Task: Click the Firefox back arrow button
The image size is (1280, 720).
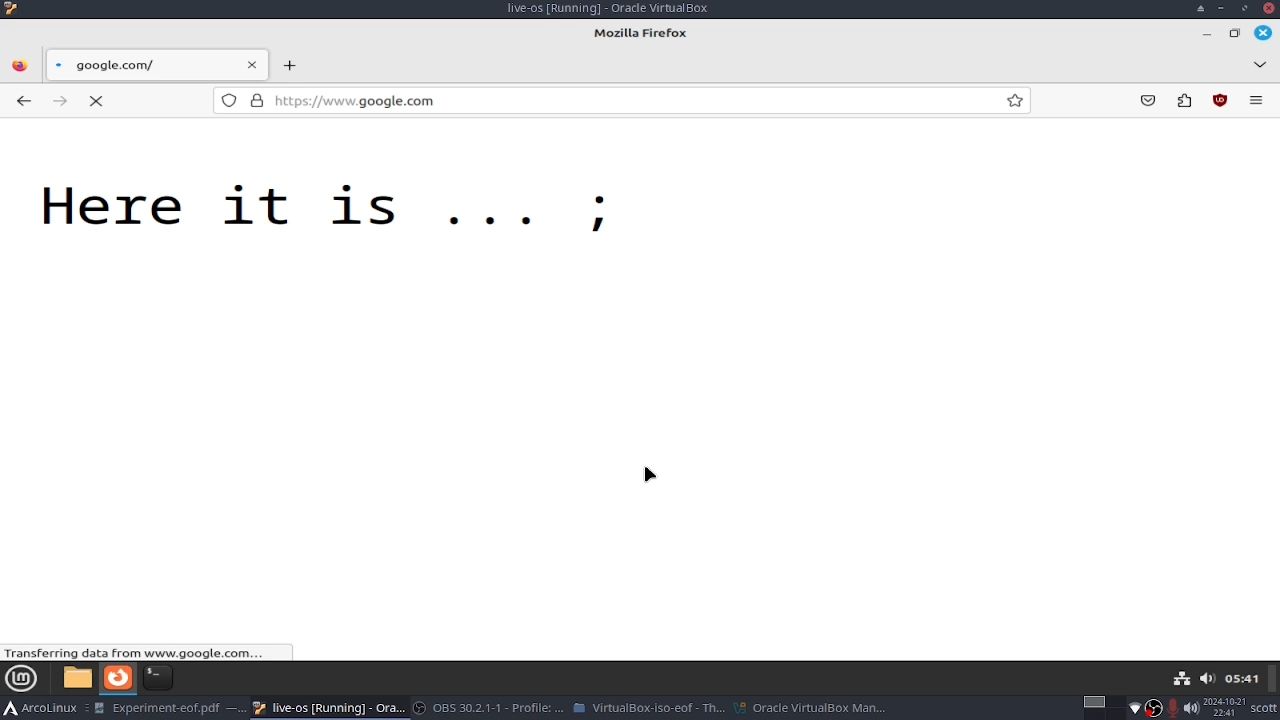Action: [x=24, y=101]
